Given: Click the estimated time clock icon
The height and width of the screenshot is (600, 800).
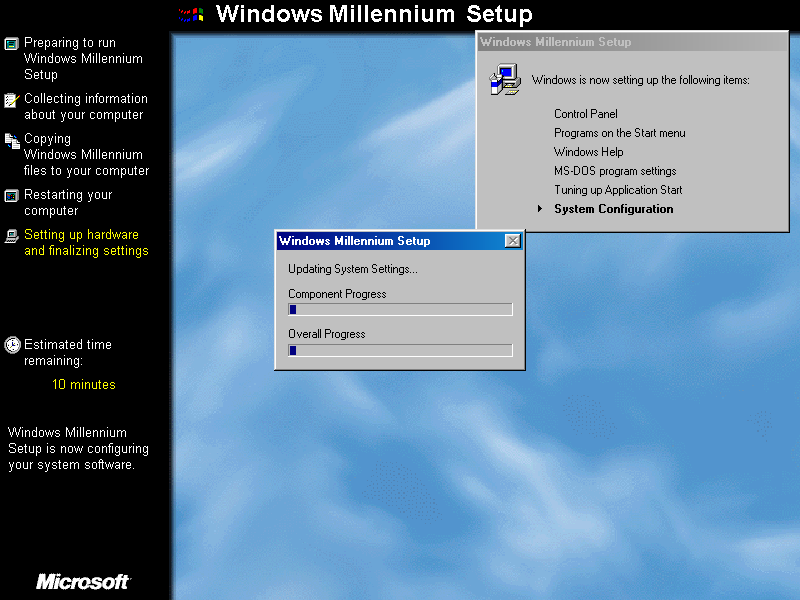Looking at the screenshot, I should [x=11, y=345].
